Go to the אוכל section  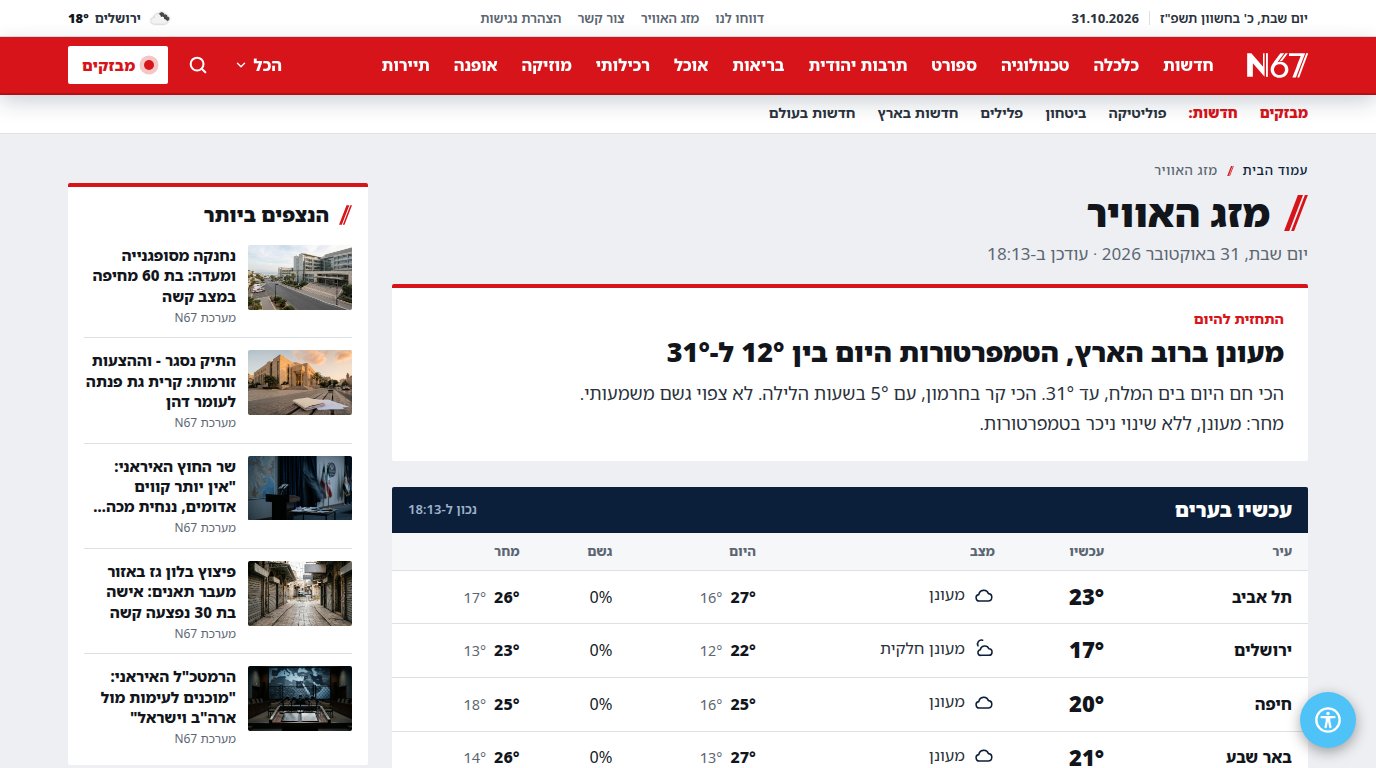[x=691, y=65]
